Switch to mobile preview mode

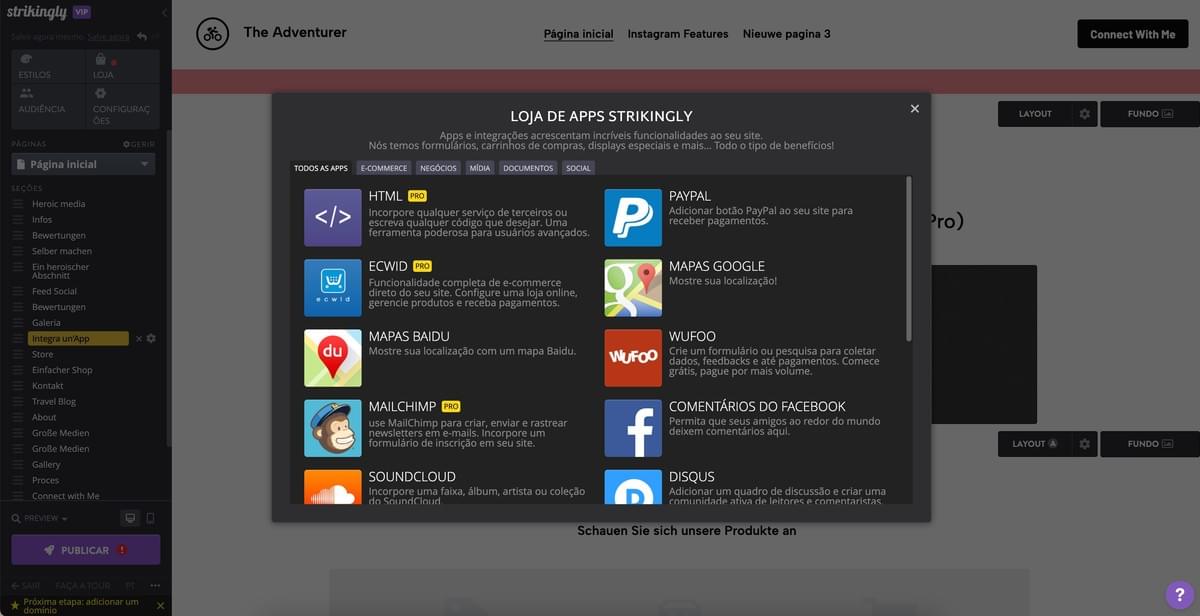pyautogui.click(x=150, y=518)
